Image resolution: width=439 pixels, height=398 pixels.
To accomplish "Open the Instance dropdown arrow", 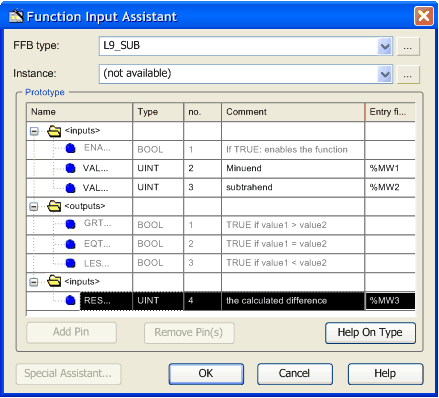I will 385,74.
